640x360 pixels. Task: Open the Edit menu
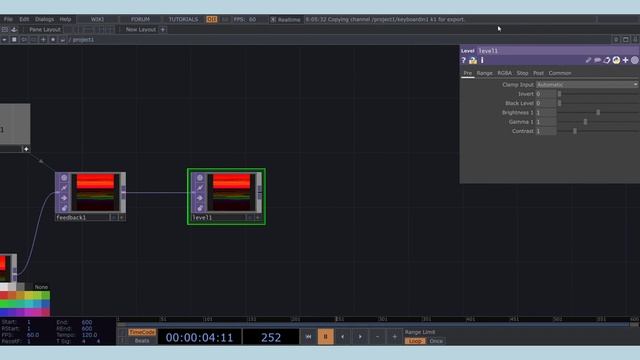(x=24, y=19)
